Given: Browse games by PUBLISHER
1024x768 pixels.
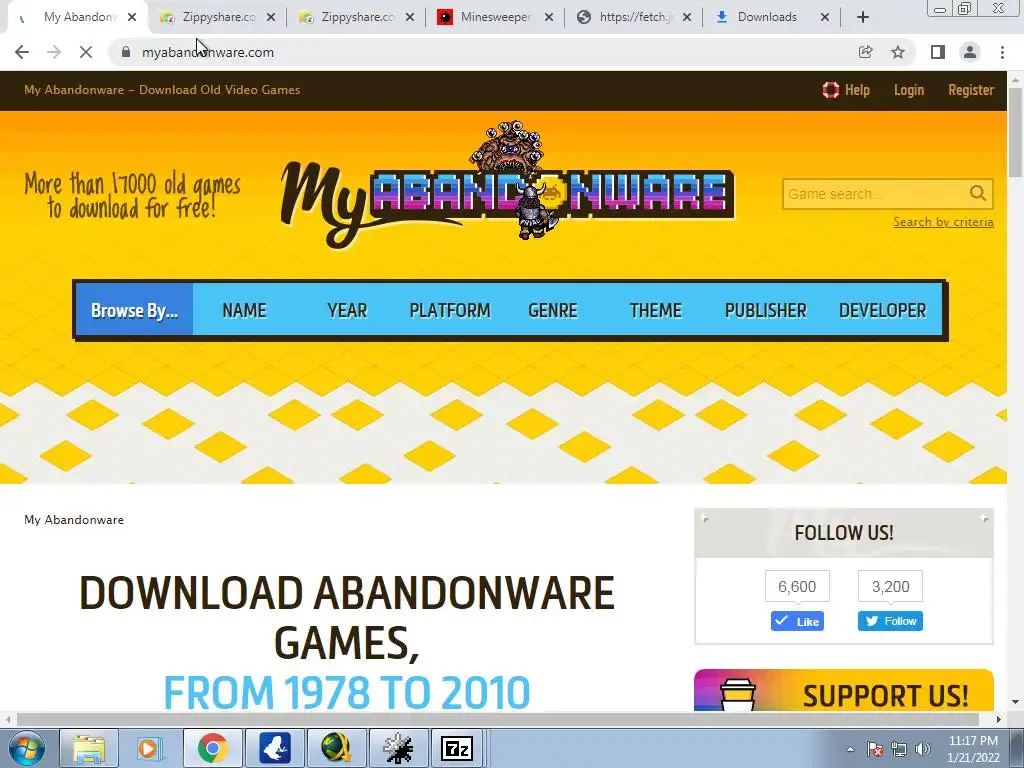Looking at the screenshot, I should [x=765, y=310].
